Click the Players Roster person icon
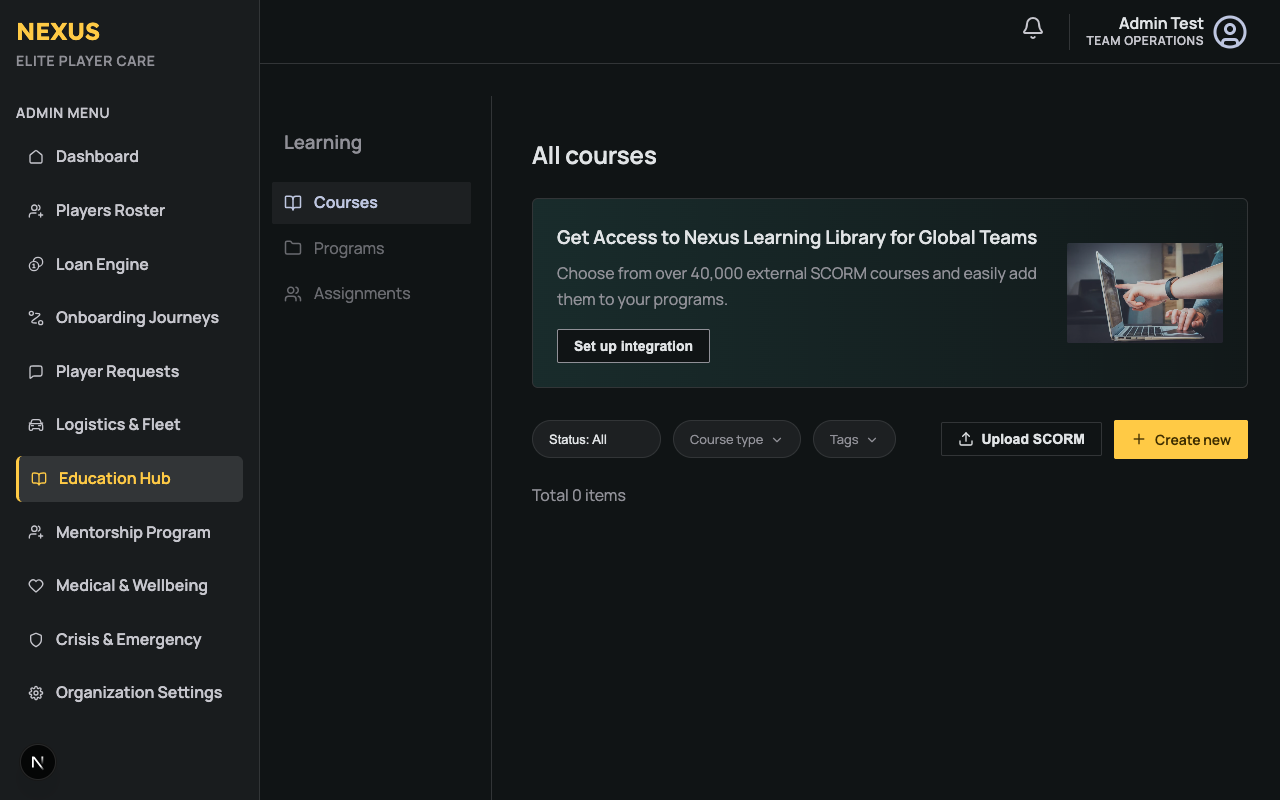 36,211
